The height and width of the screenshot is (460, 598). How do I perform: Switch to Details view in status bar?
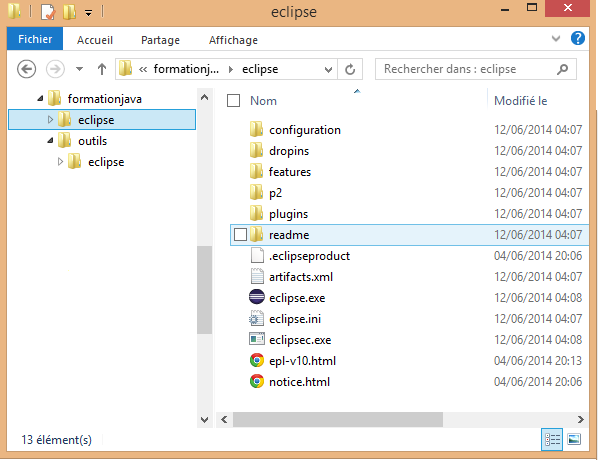pos(552,440)
